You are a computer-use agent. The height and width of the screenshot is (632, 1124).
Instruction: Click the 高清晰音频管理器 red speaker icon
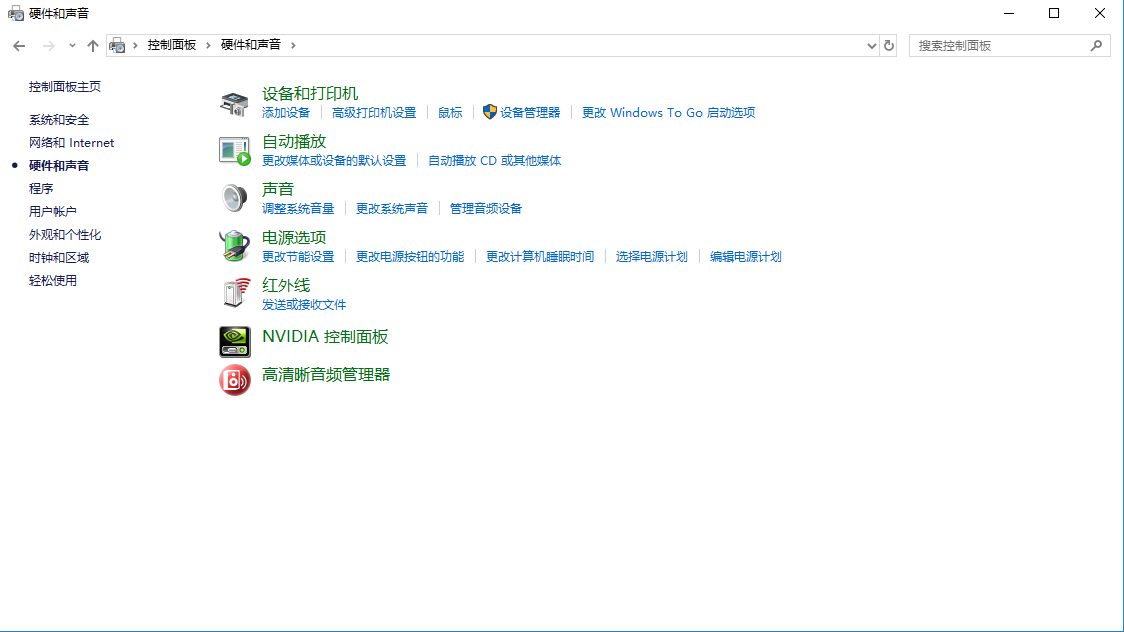coord(234,379)
